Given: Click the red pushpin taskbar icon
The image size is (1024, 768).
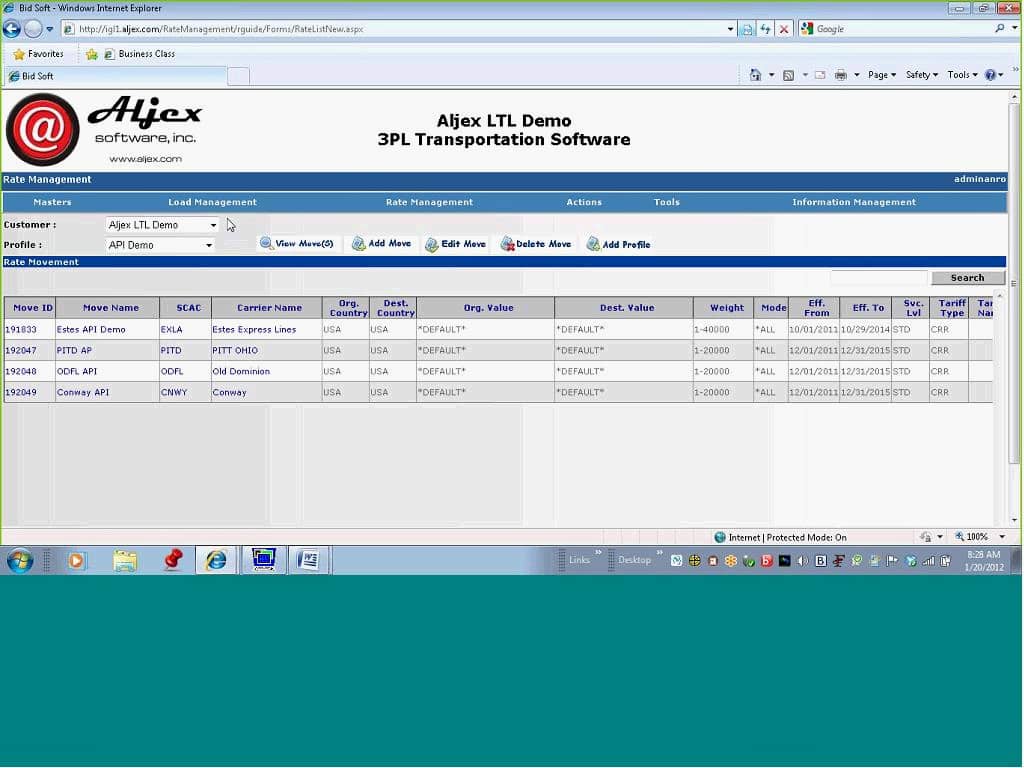Looking at the screenshot, I should tap(173, 560).
